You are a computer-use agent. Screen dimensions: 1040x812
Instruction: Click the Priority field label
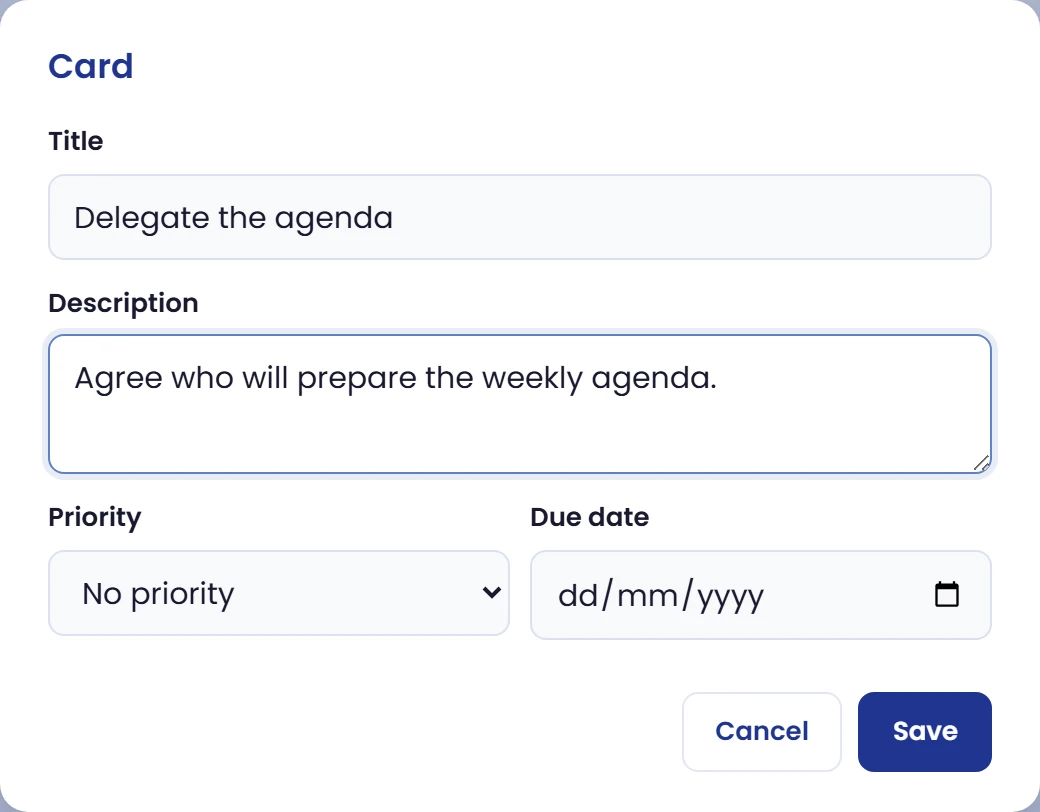point(95,517)
